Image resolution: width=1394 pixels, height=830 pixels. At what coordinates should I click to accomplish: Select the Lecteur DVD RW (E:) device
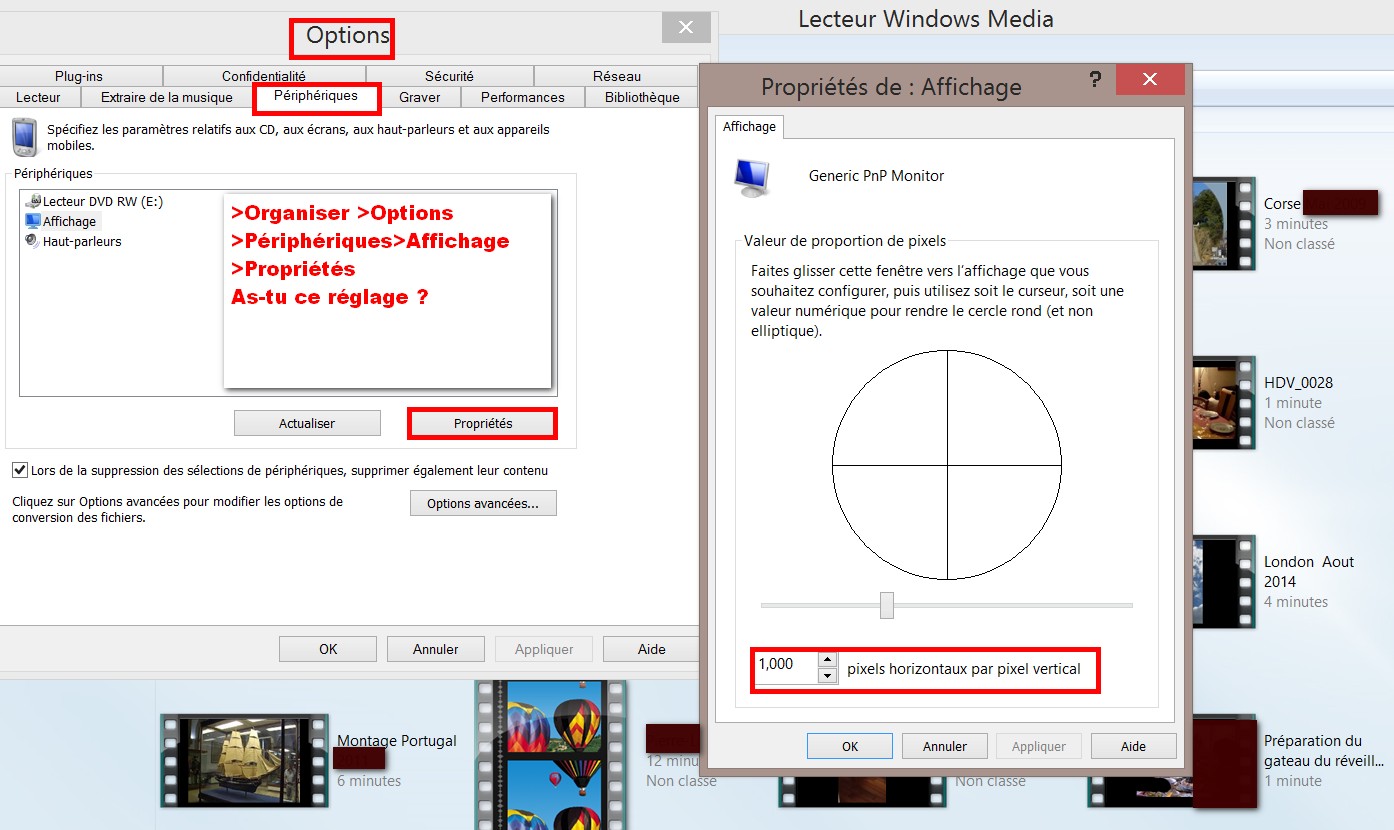94,201
